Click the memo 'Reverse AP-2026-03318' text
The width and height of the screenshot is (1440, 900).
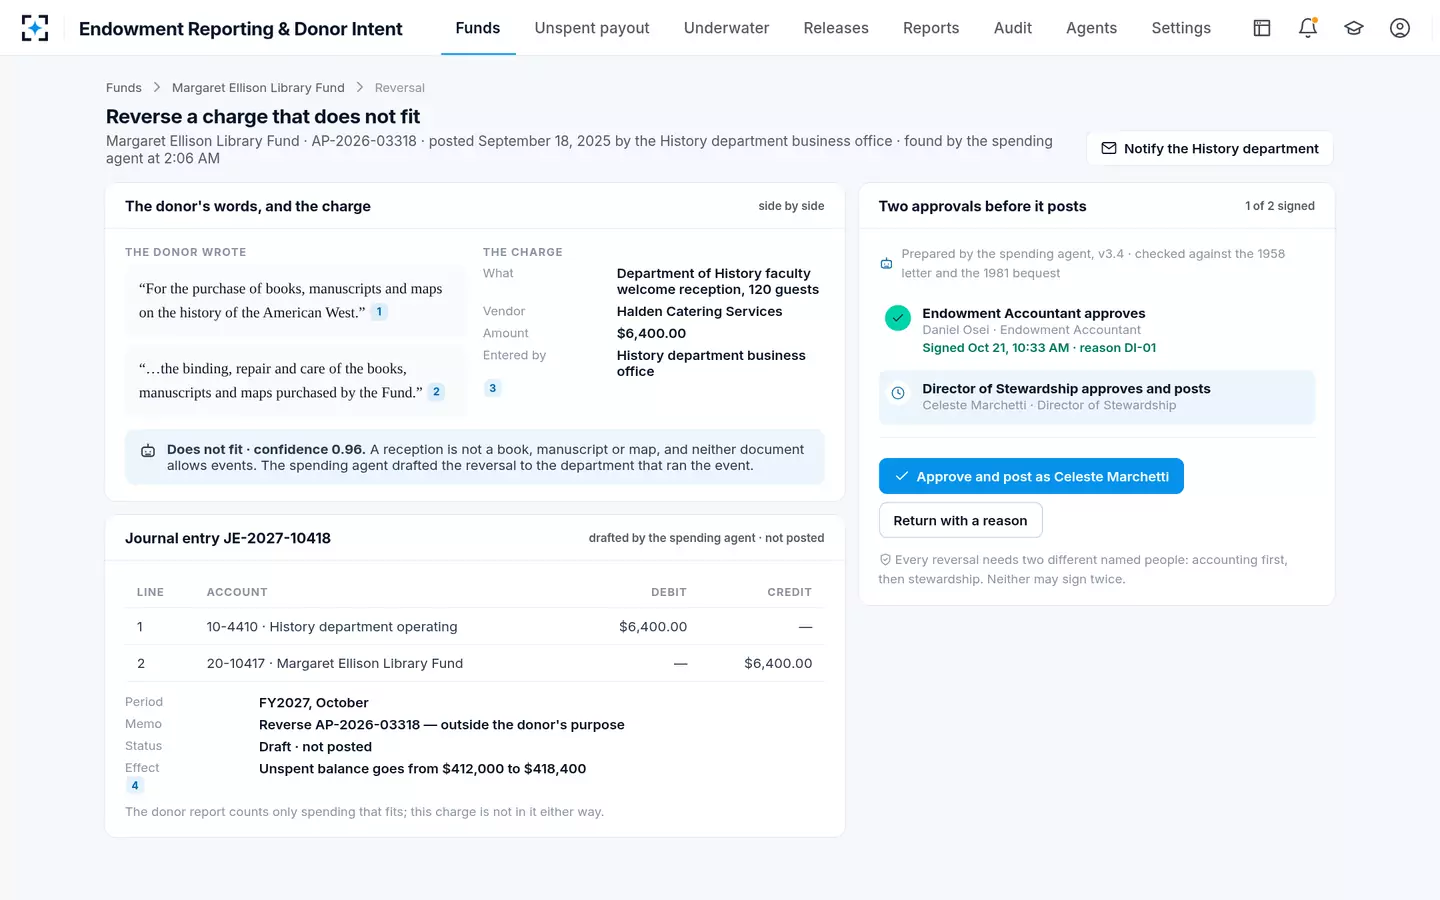441,724
